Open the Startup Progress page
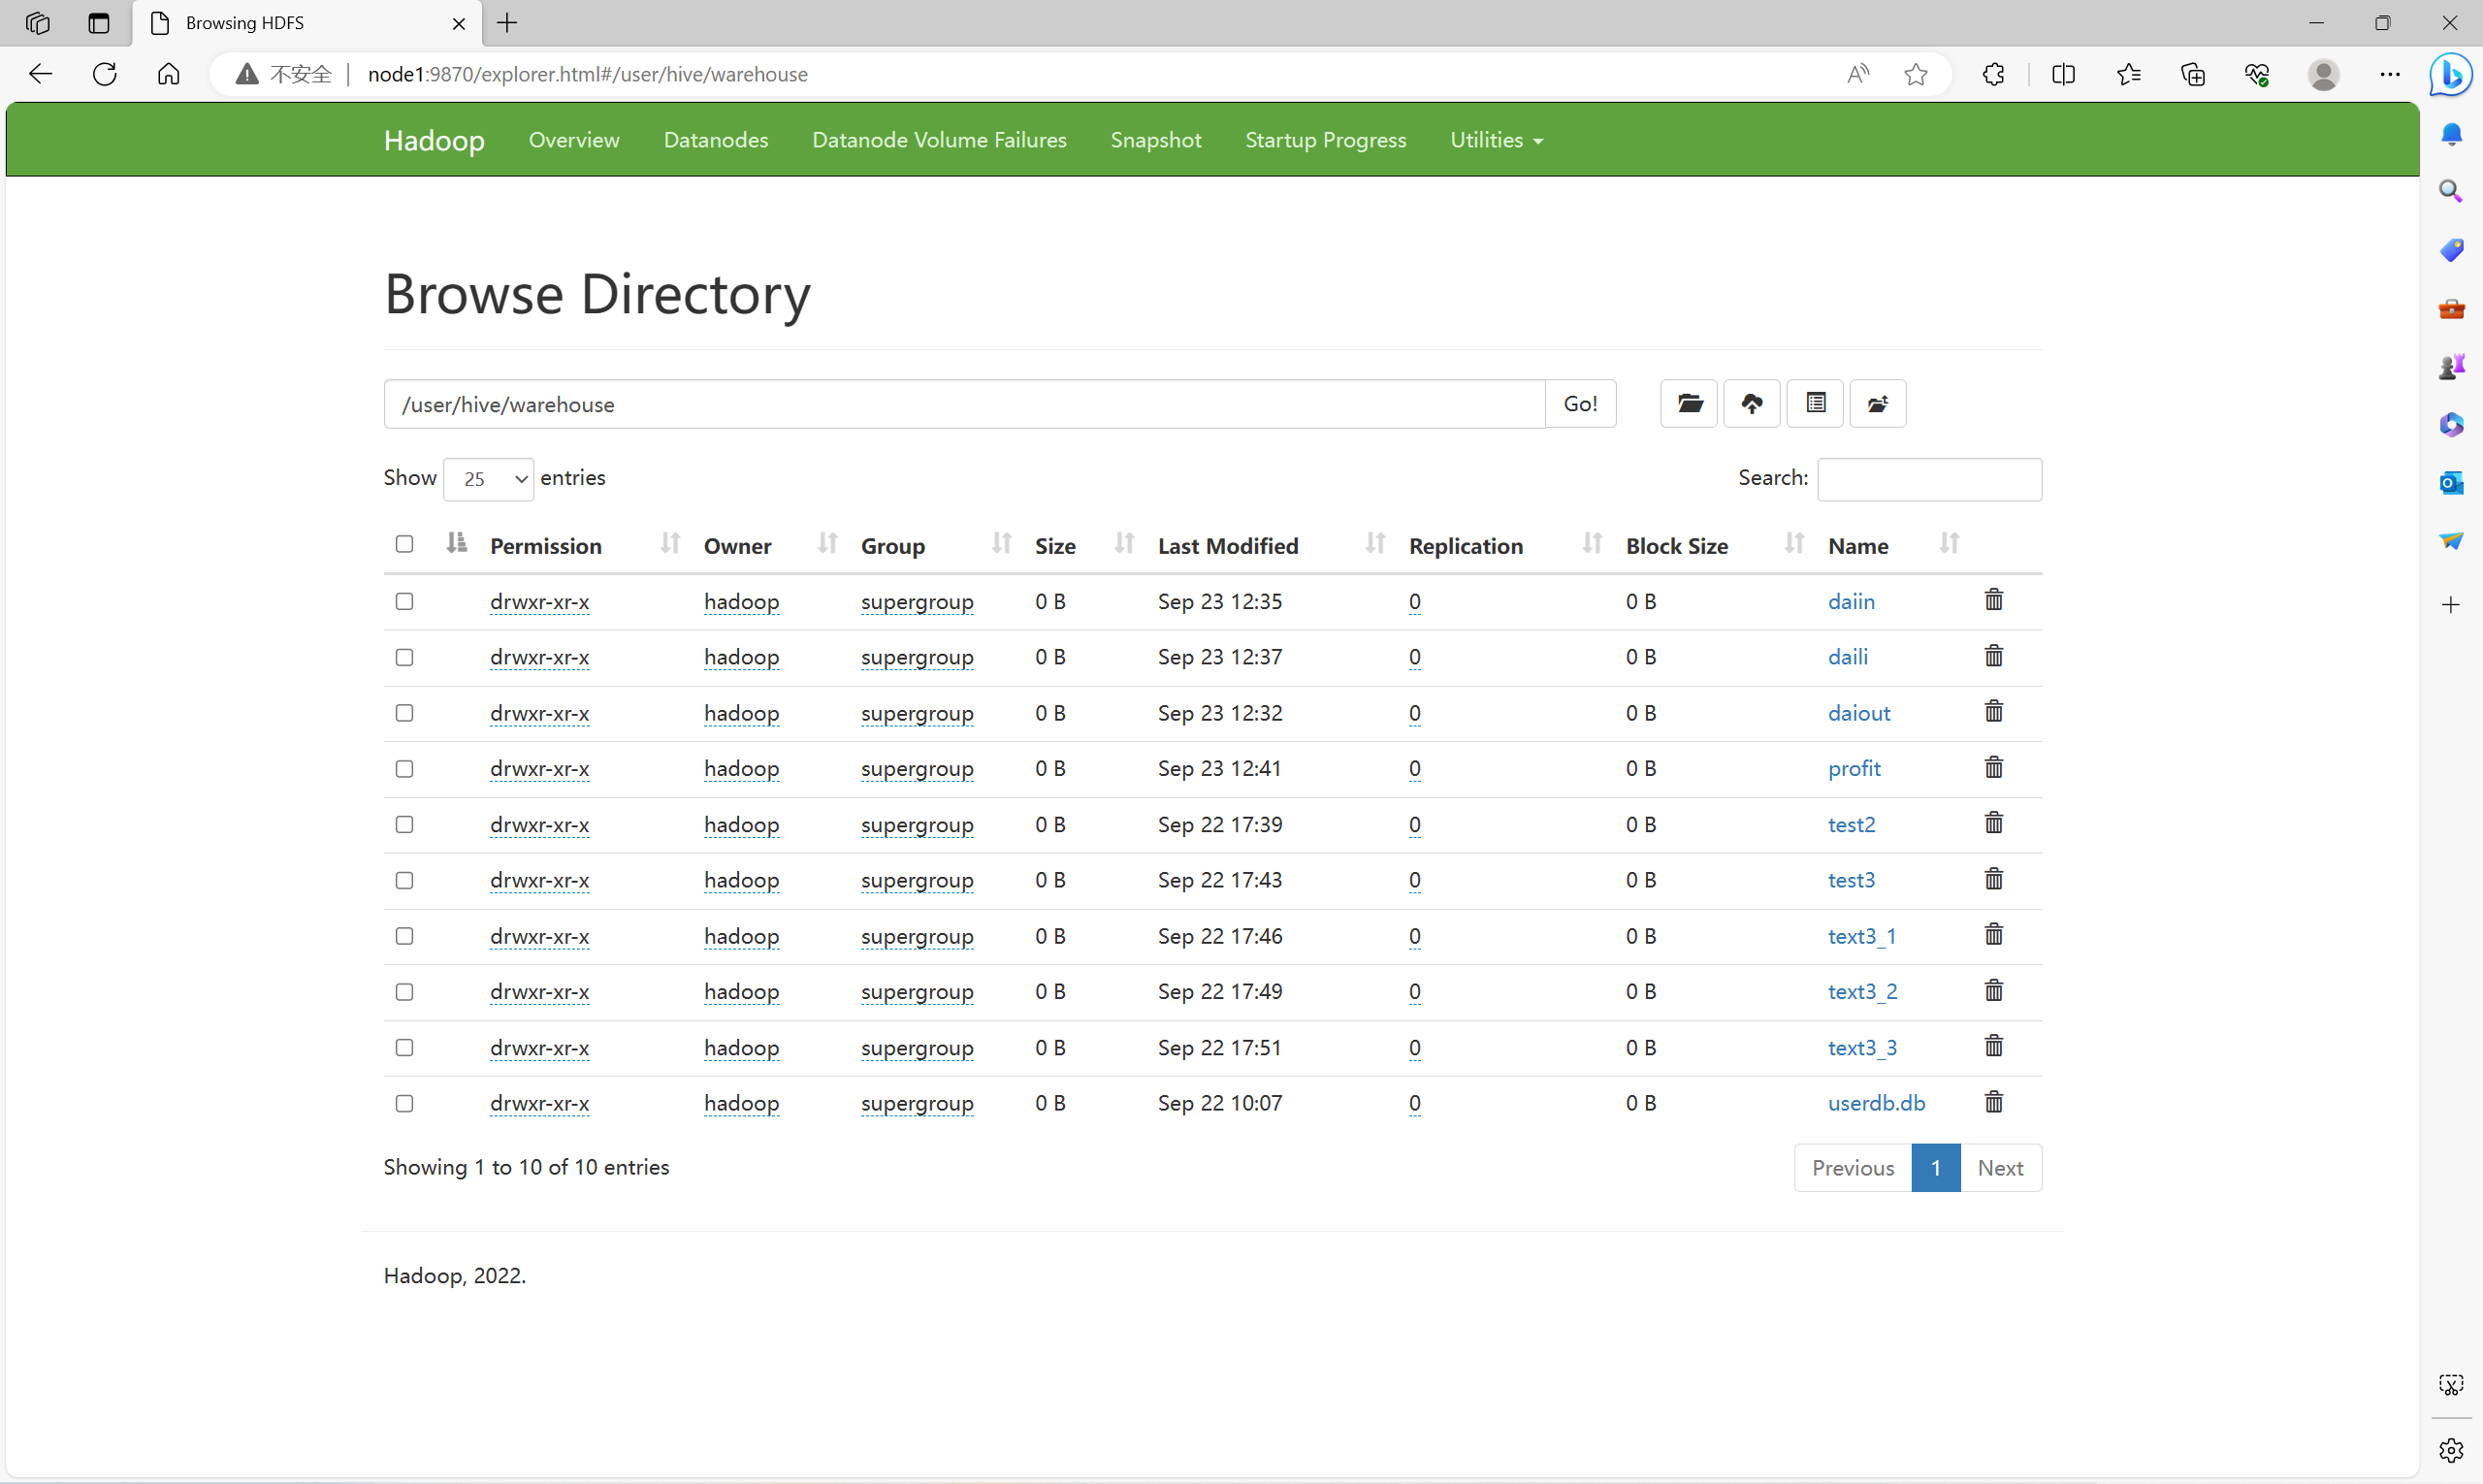Image resolution: width=2483 pixels, height=1484 pixels. pos(1325,140)
